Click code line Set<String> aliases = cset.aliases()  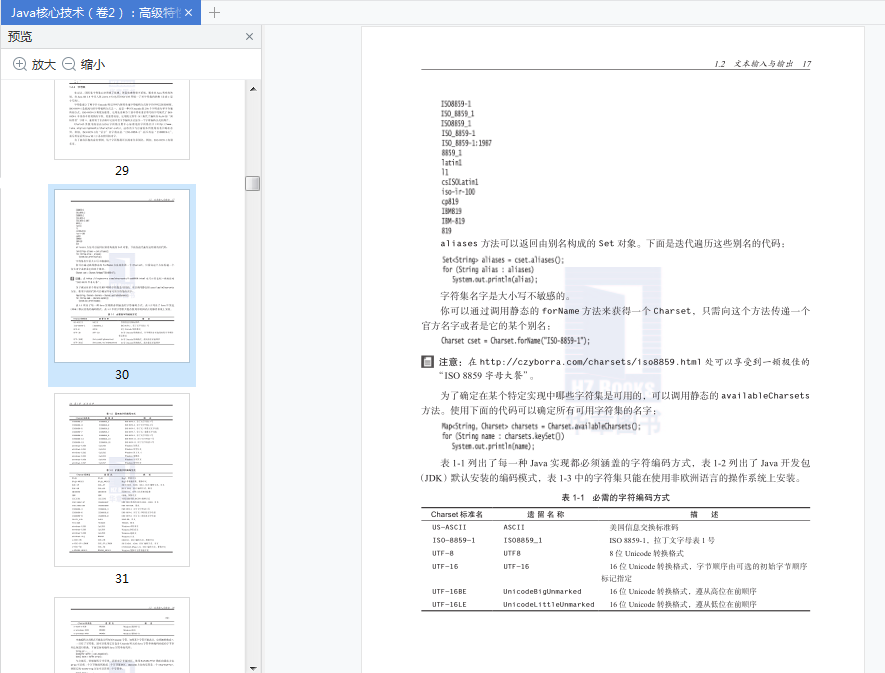coord(502,260)
